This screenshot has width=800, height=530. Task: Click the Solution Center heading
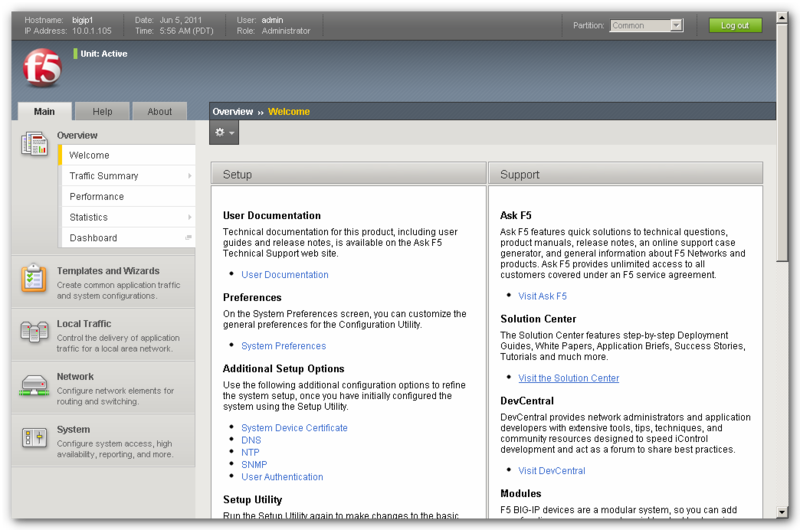click(x=538, y=319)
